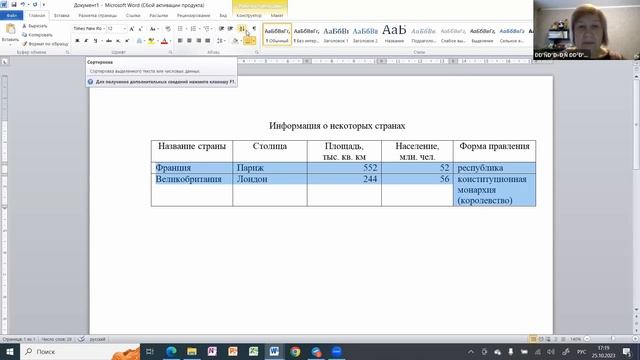
Task: Apply the Обычный style
Action: tap(277, 34)
